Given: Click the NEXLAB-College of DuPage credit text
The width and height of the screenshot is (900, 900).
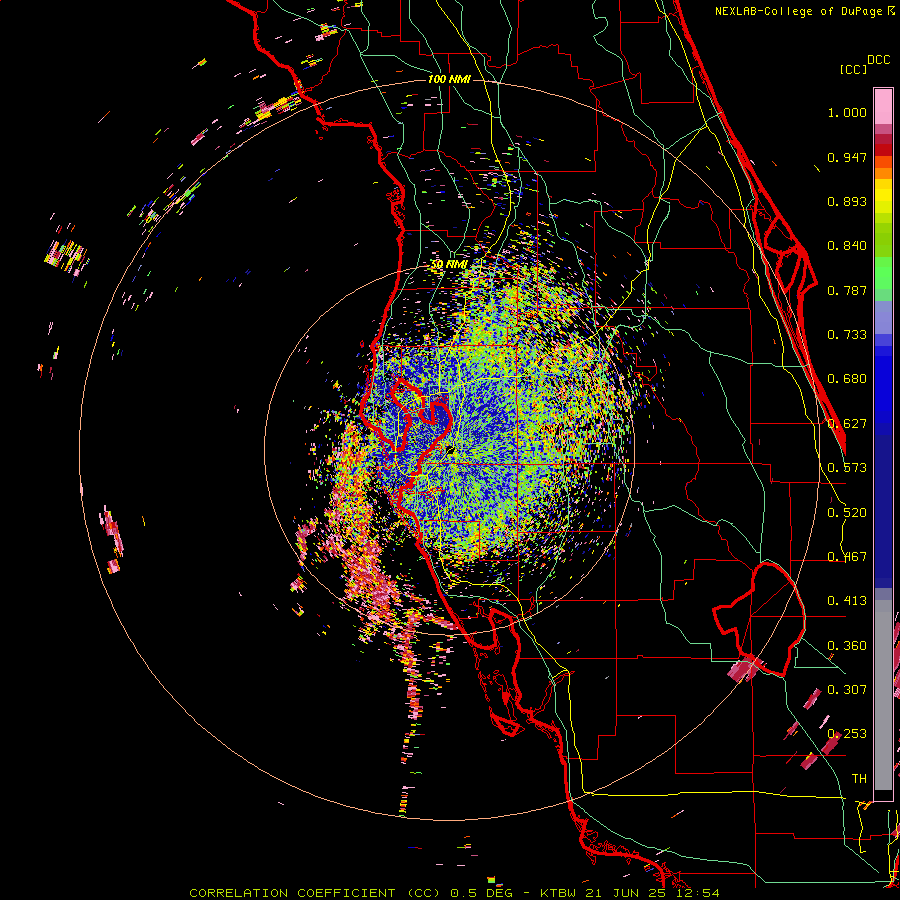Looking at the screenshot, I should (799, 11).
